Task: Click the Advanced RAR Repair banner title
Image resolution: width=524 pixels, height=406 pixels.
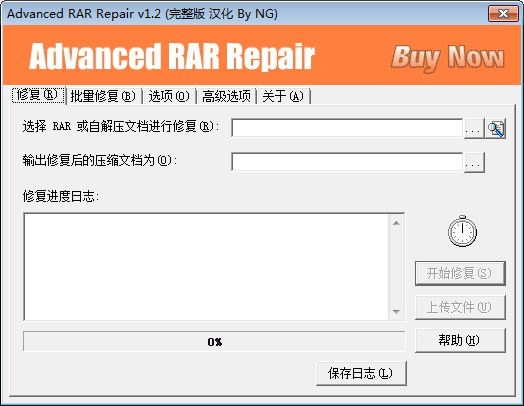Action: 172,56
